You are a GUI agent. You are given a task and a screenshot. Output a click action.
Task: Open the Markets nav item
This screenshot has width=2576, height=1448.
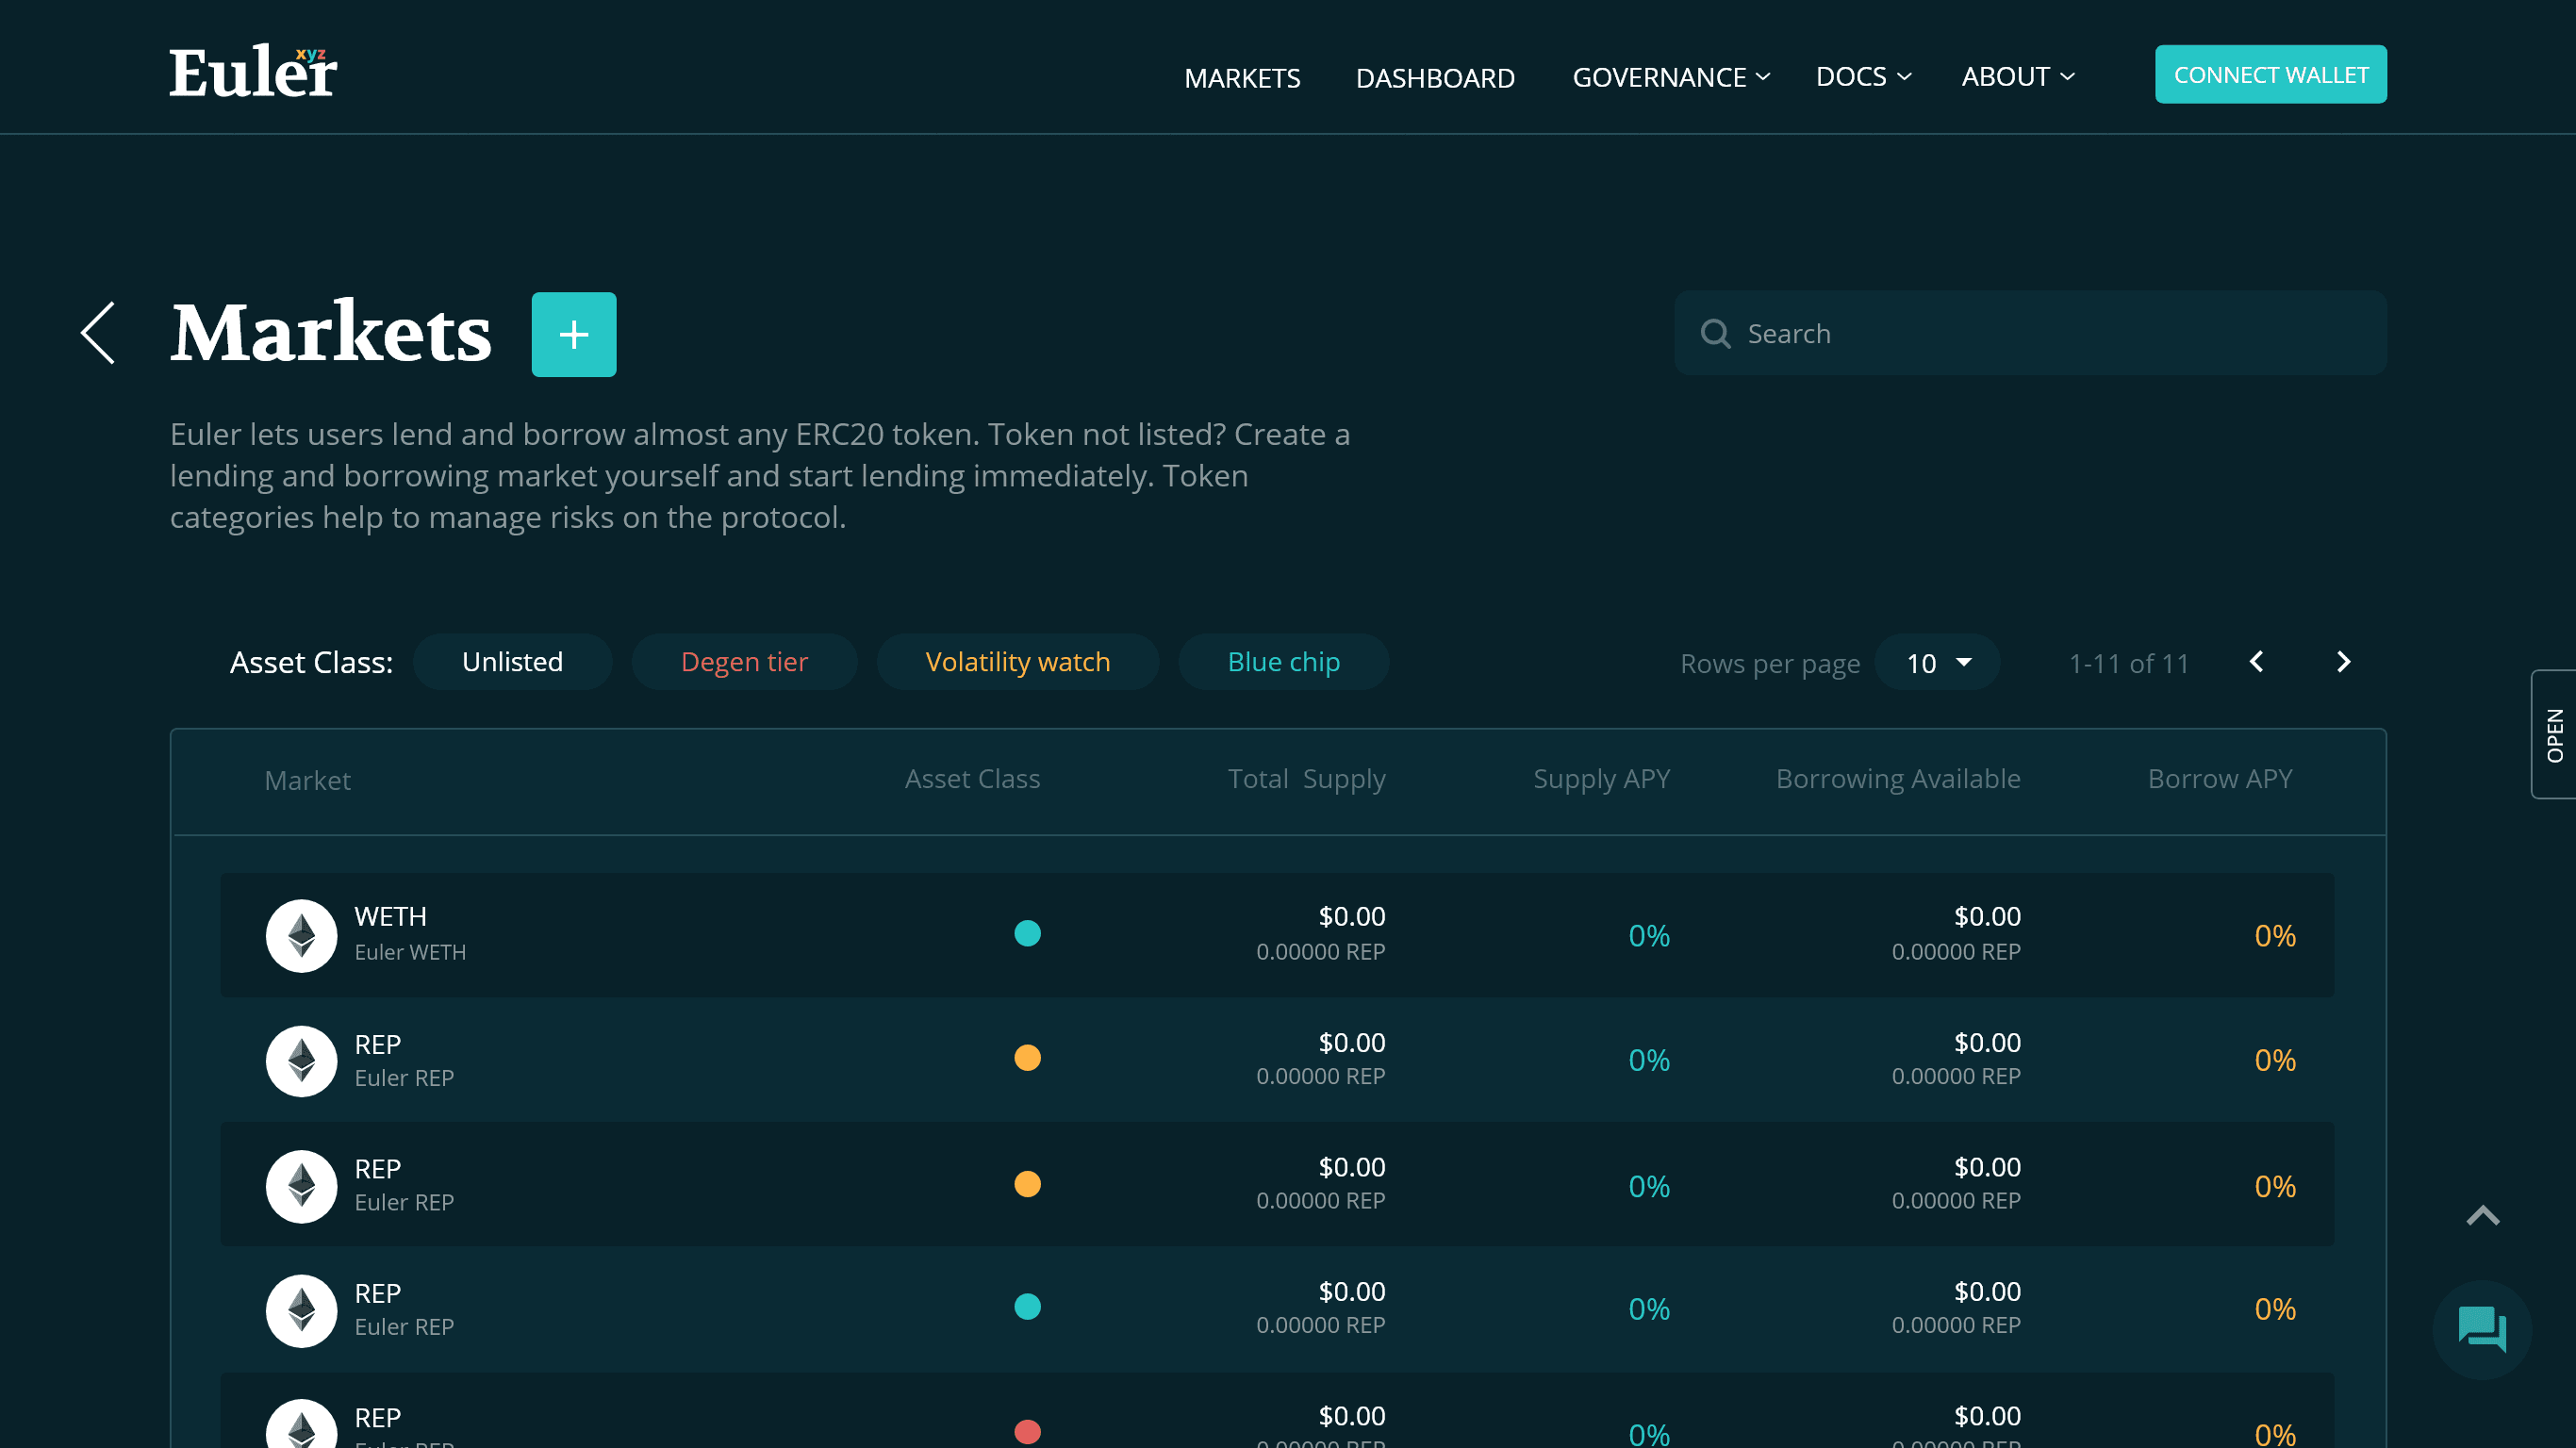tap(1242, 78)
